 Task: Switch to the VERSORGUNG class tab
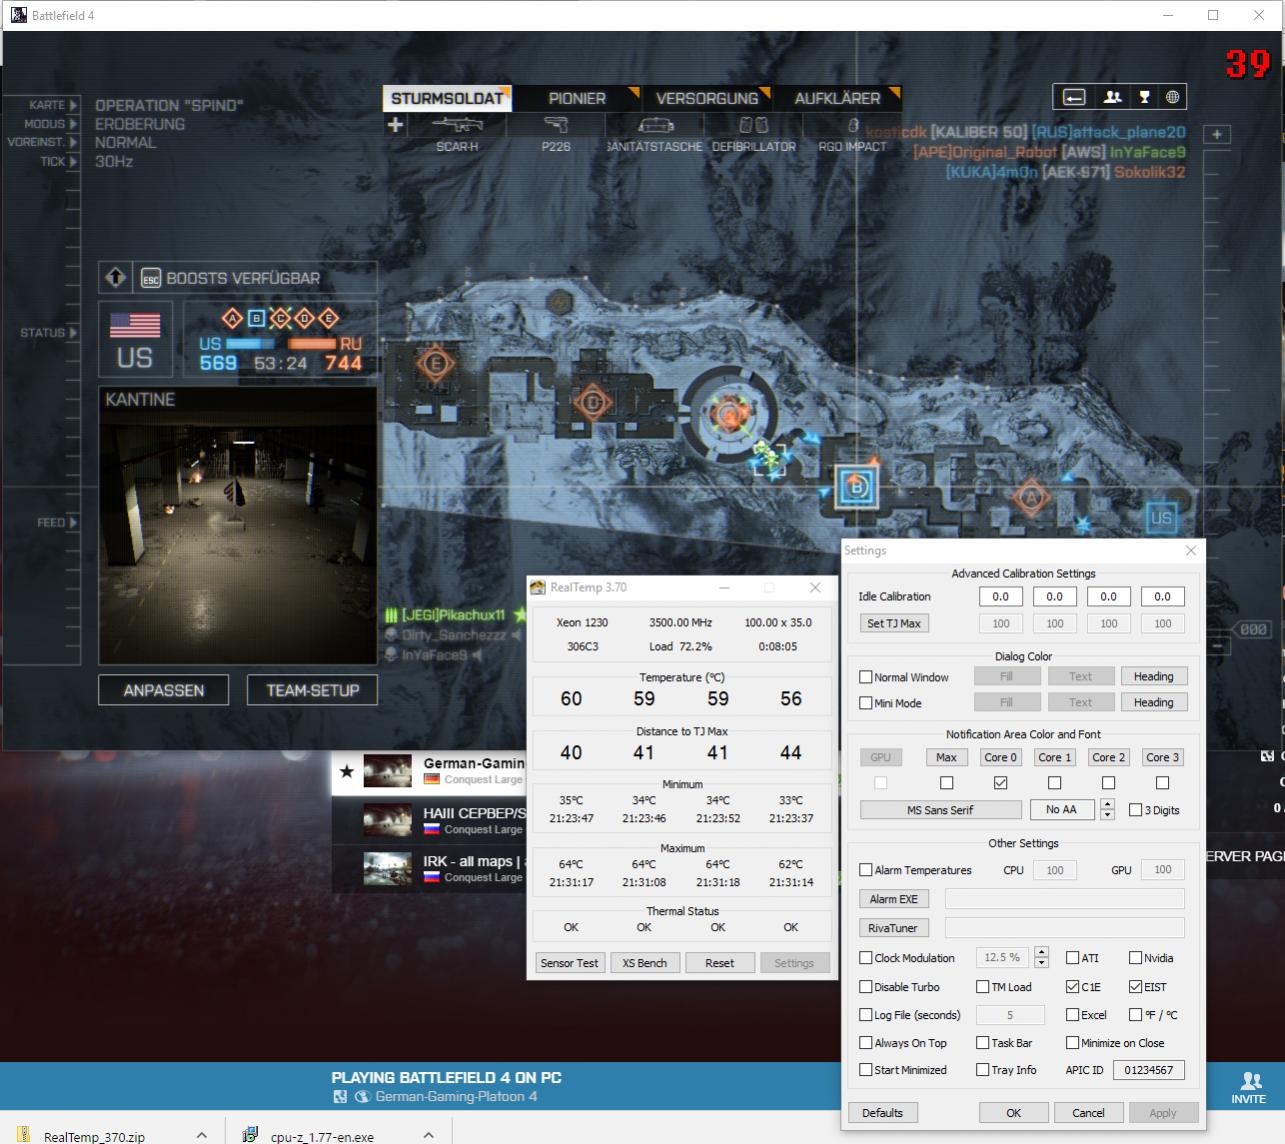[707, 98]
